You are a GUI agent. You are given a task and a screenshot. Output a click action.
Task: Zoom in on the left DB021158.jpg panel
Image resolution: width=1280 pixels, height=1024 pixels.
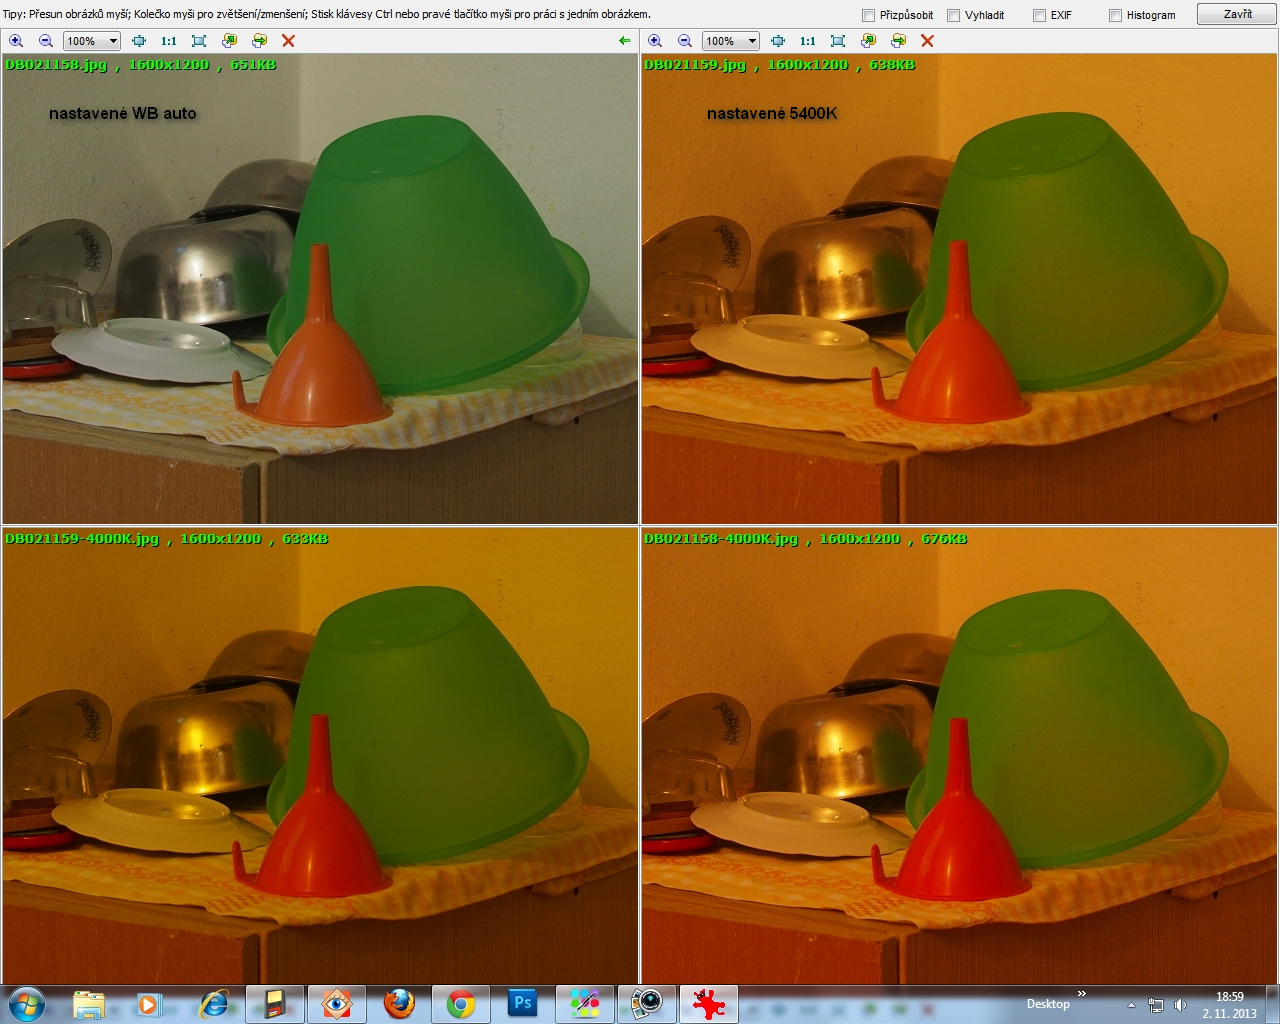click(x=16, y=41)
